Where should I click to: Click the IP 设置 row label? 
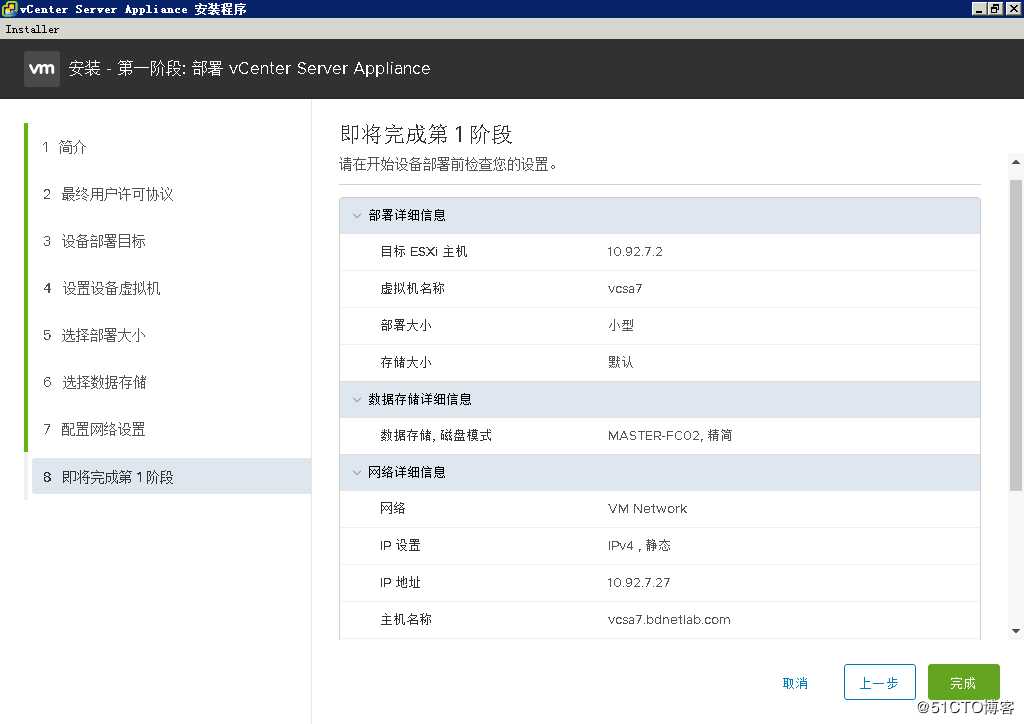[x=400, y=545]
